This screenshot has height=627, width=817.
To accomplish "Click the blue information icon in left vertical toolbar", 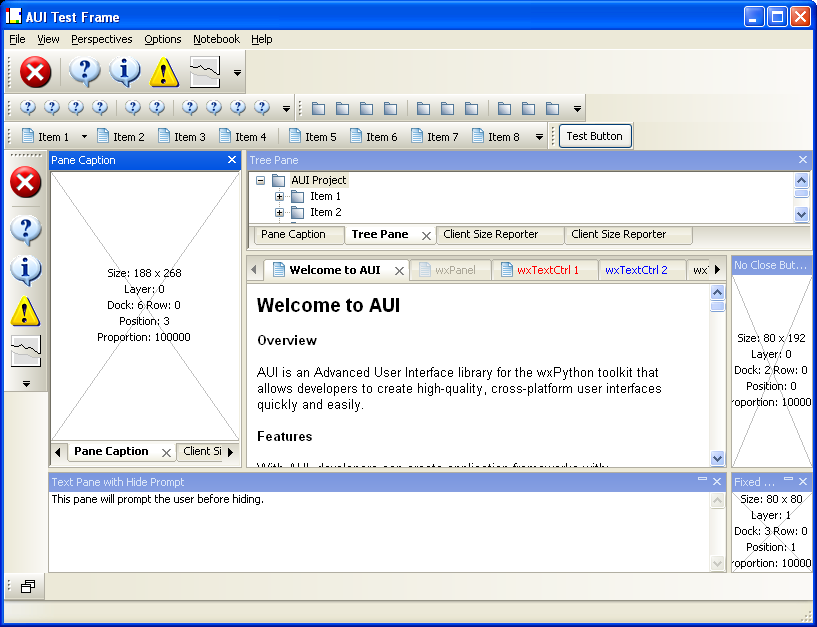I will click(x=25, y=271).
